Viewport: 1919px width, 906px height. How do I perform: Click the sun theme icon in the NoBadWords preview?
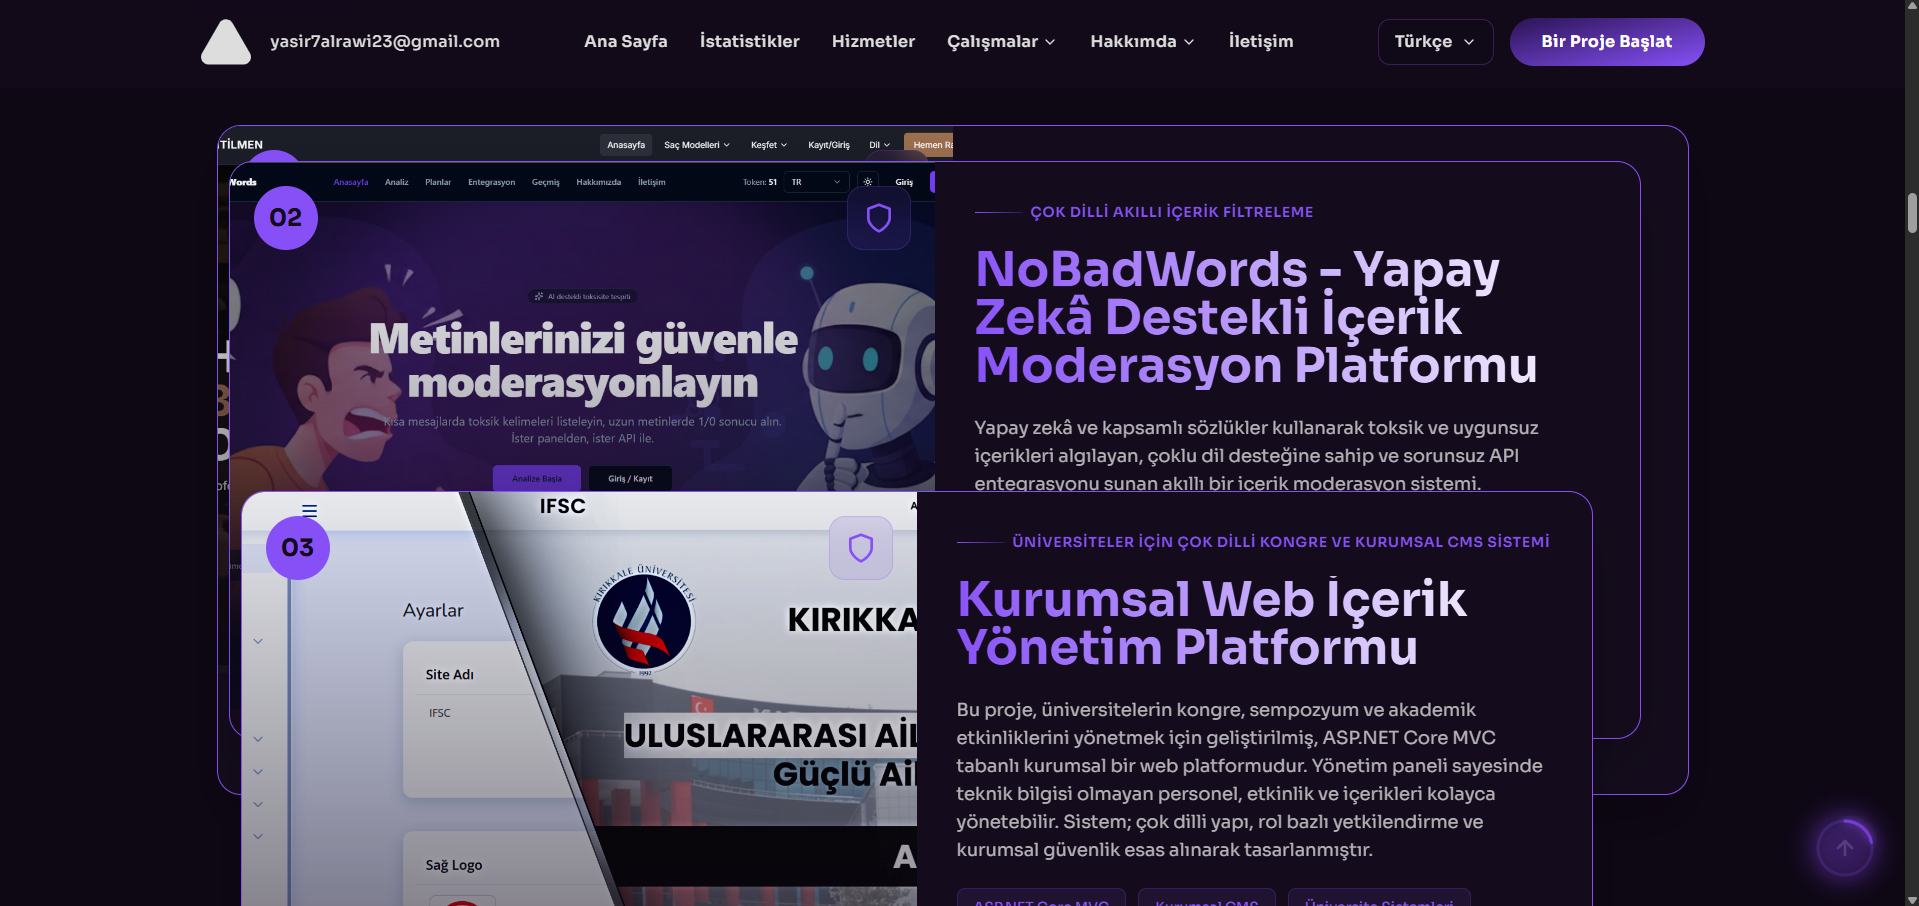[x=868, y=182]
